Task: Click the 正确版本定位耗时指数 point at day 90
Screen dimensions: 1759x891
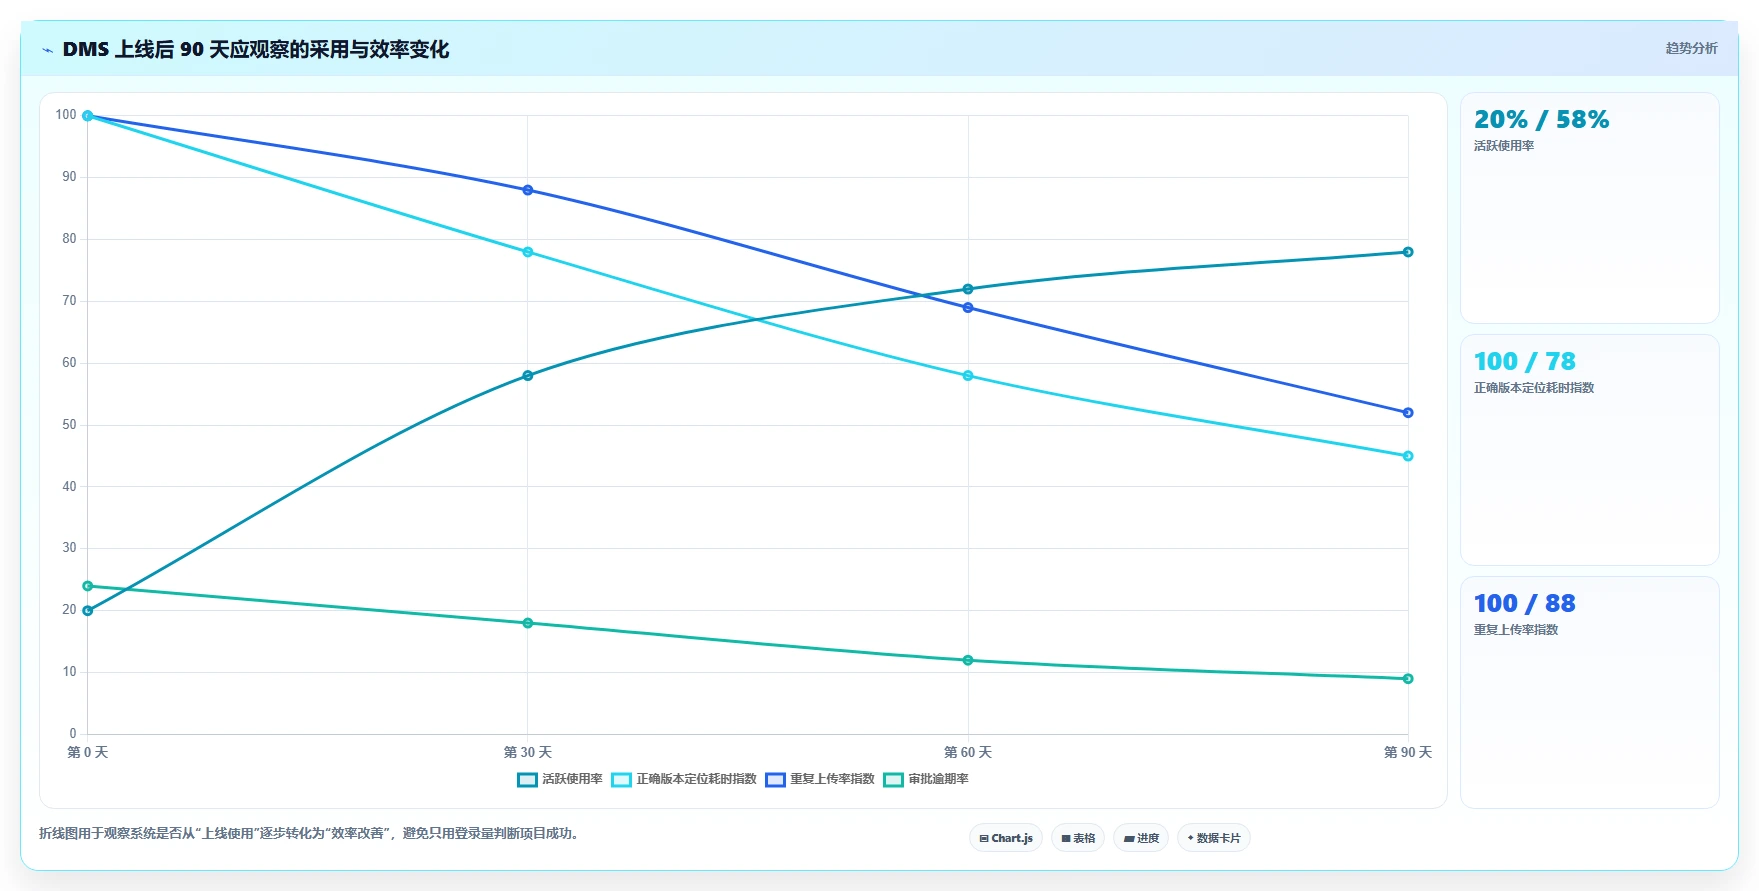Action: coord(1408,456)
